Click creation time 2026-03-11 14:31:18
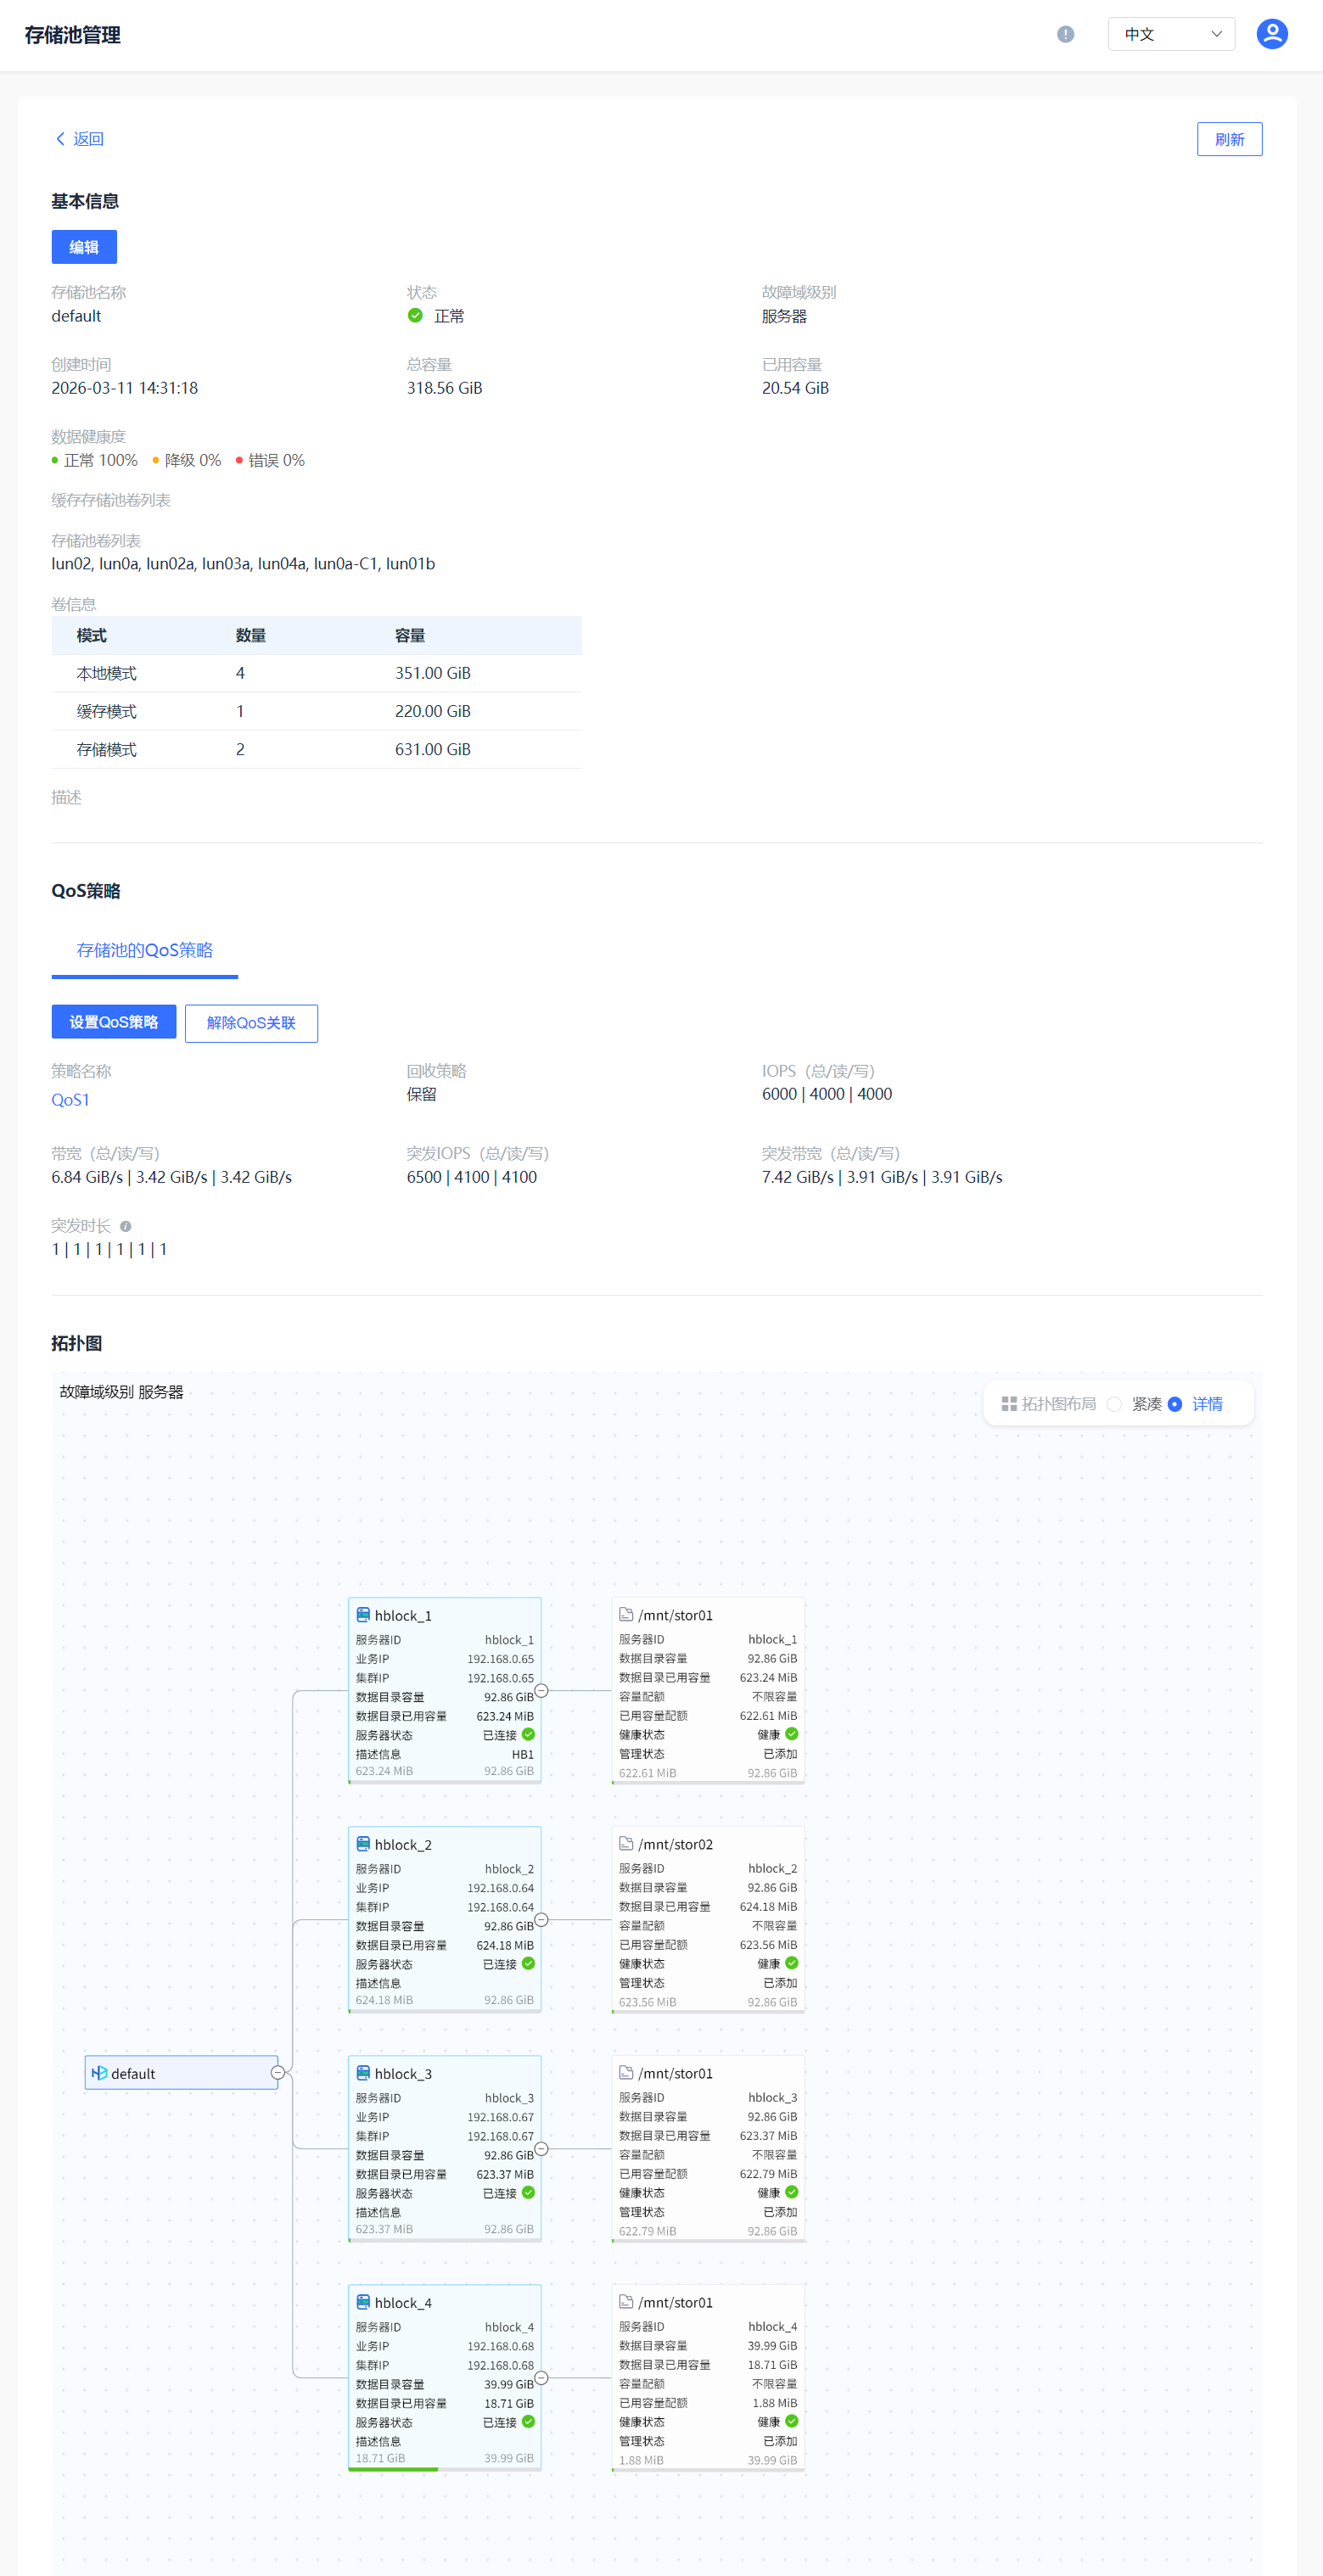 125,388
